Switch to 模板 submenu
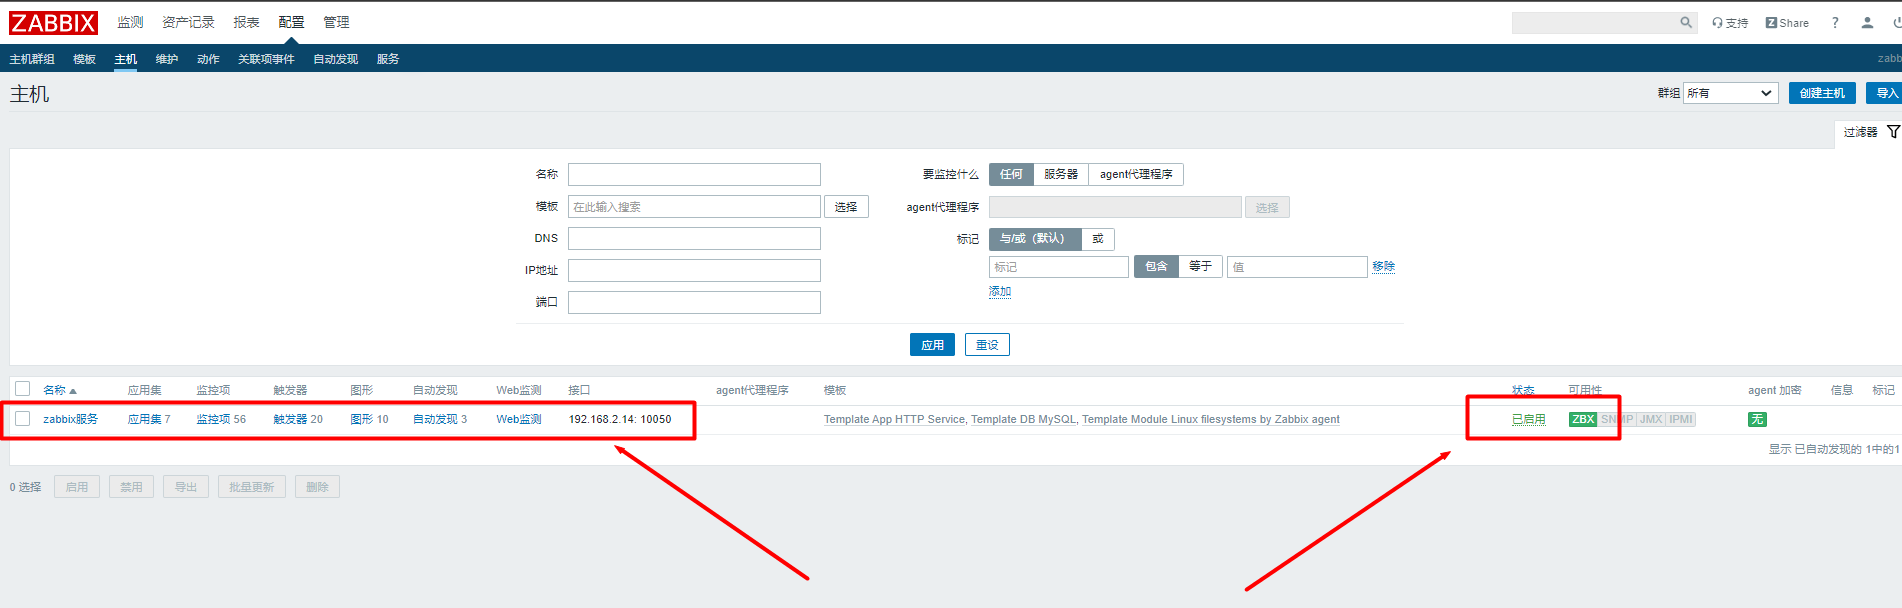Image resolution: width=1902 pixels, height=608 pixels. 84,59
